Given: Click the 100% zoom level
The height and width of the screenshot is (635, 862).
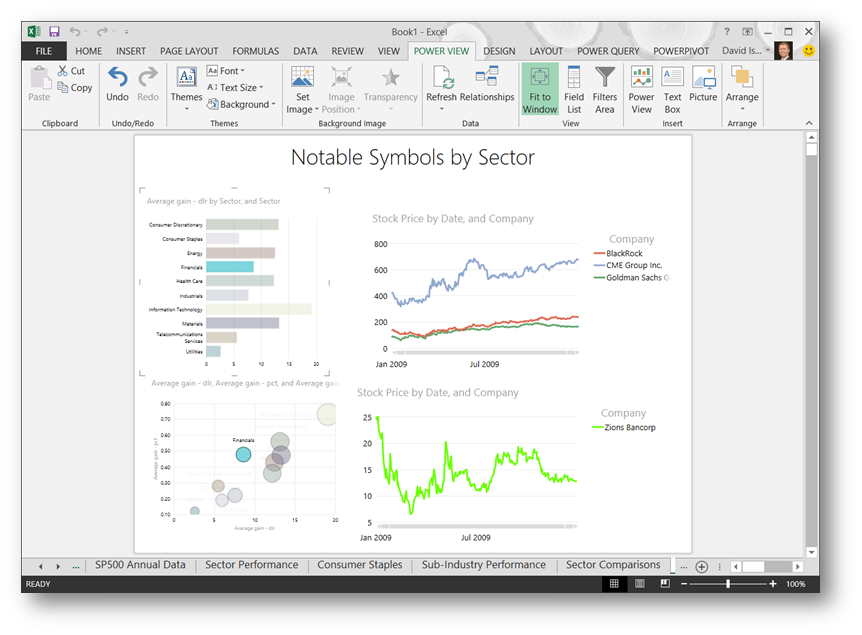Looking at the screenshot, I should coord(795,584).
